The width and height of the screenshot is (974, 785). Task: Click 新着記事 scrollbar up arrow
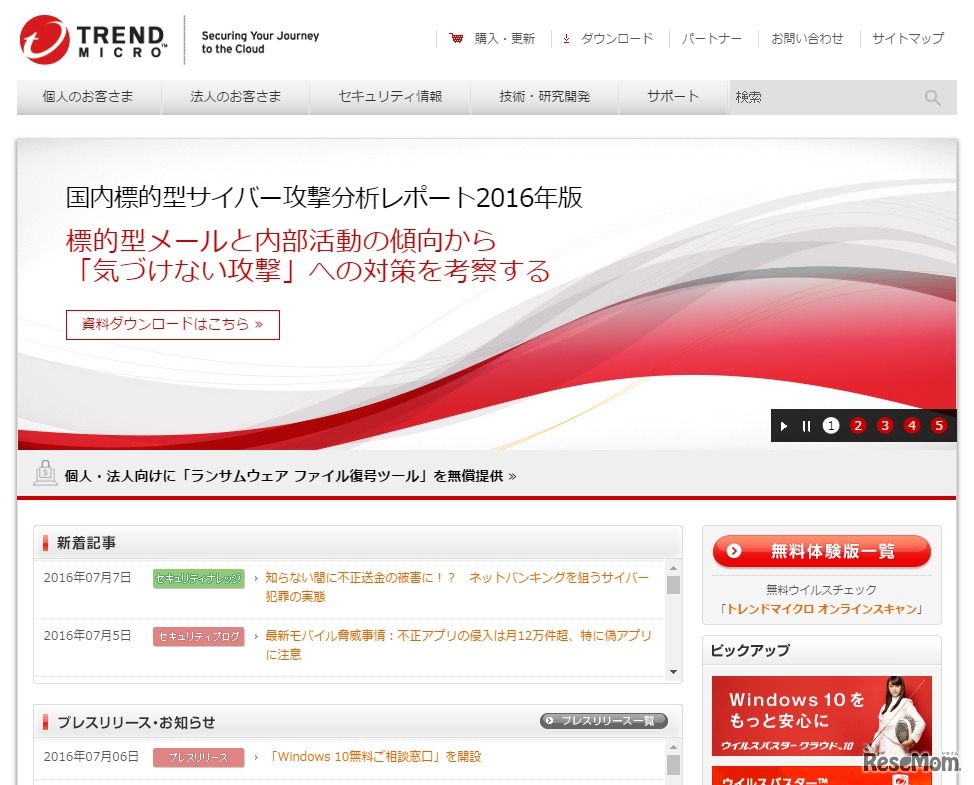click(x=673, y=569)
